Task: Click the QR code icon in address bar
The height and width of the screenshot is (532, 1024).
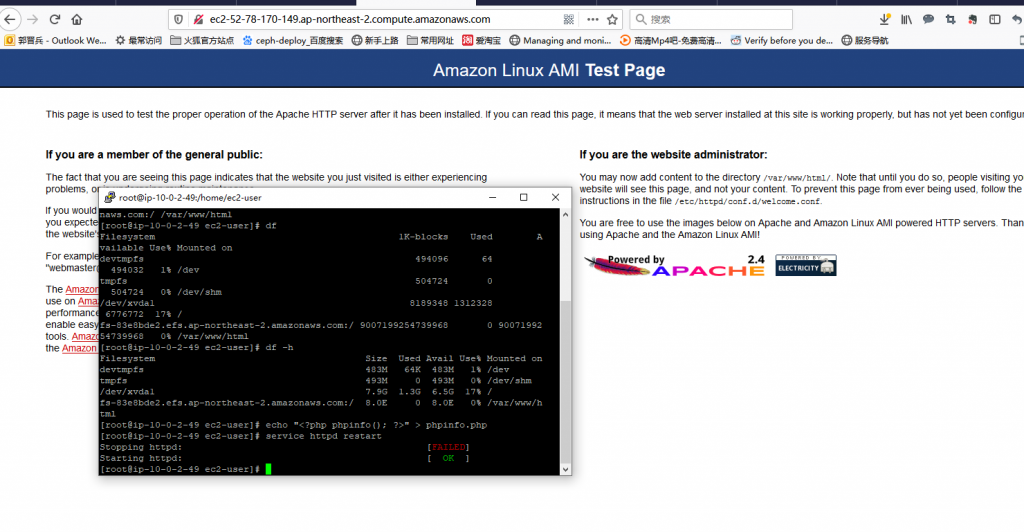Action: [x=569, y=20]
